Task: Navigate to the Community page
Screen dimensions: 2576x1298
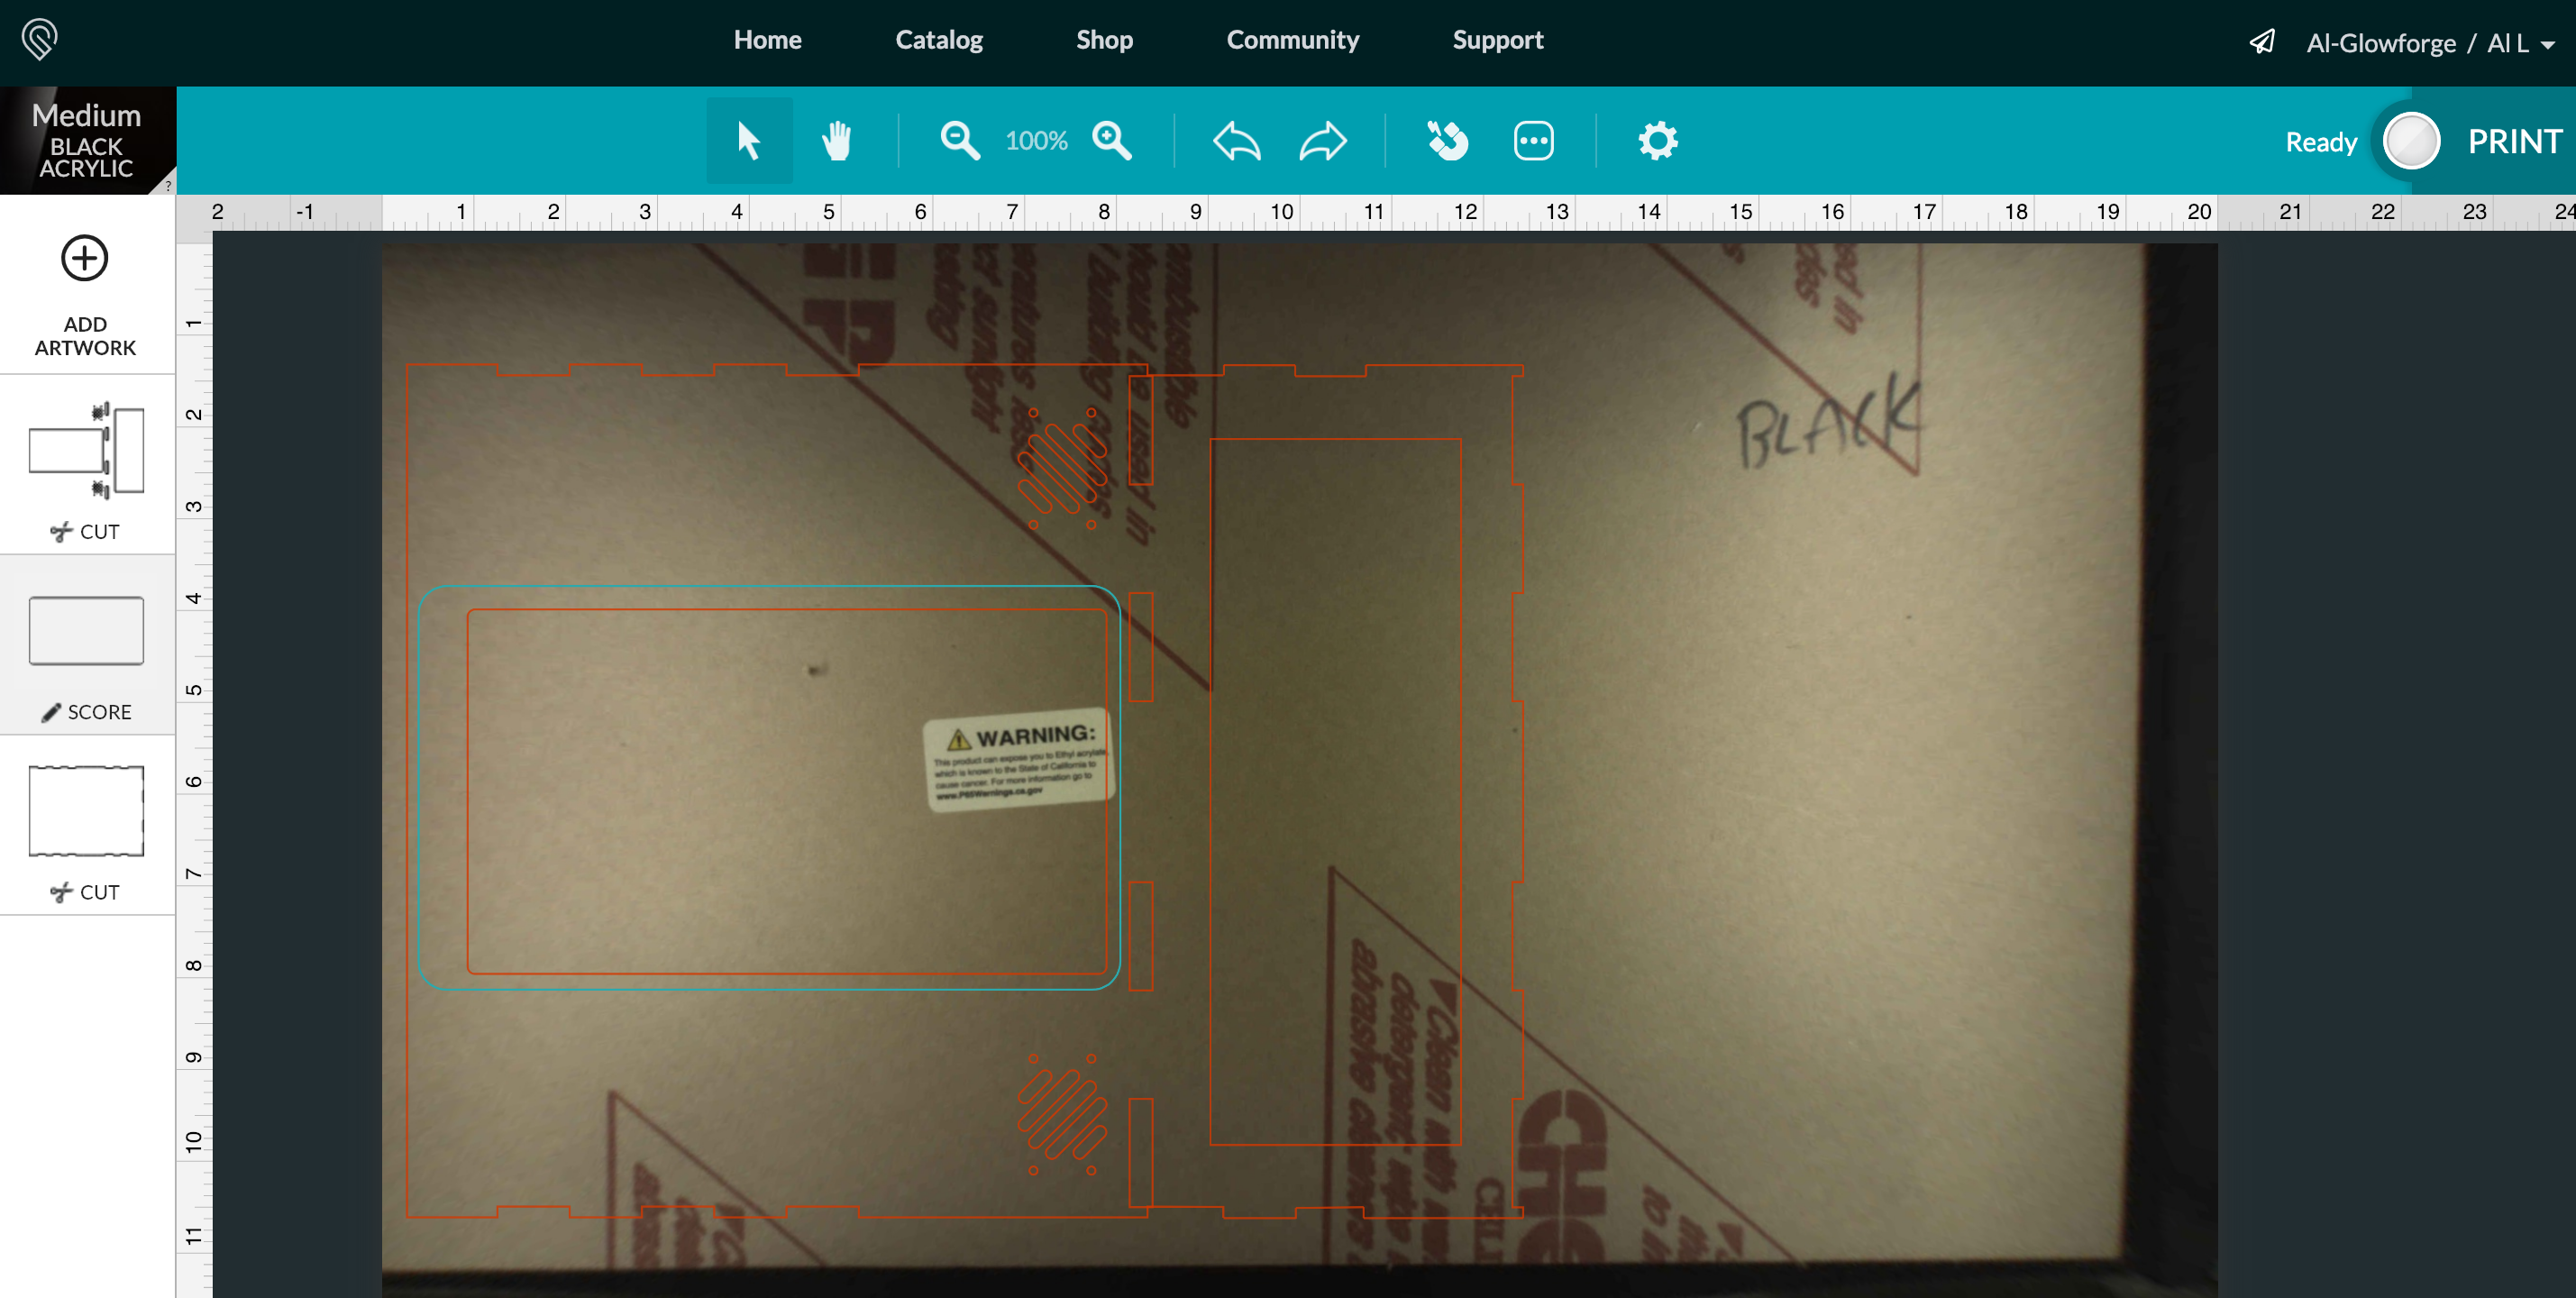Action: coord(1292,40)
